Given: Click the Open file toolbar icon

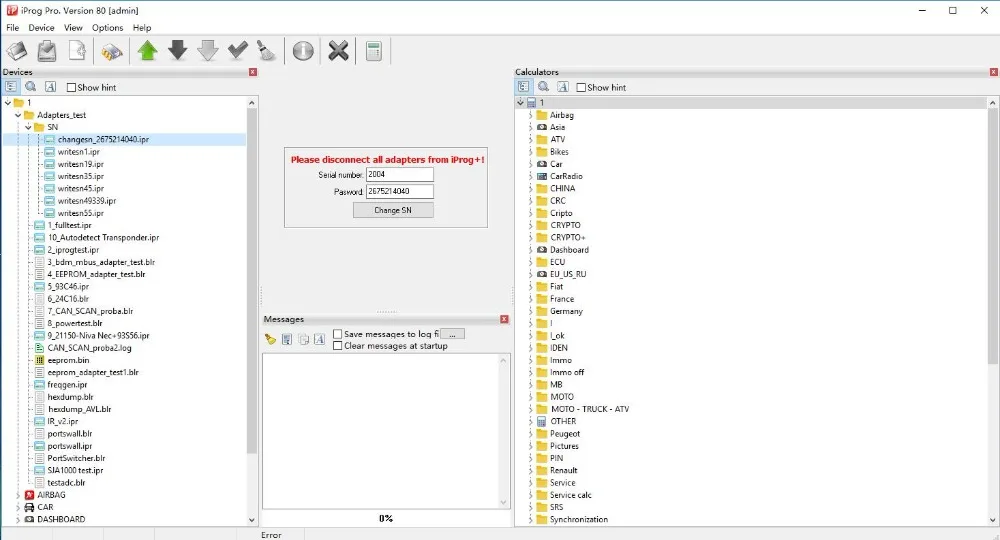Looking at the screenshot, I should pos(17,51).
